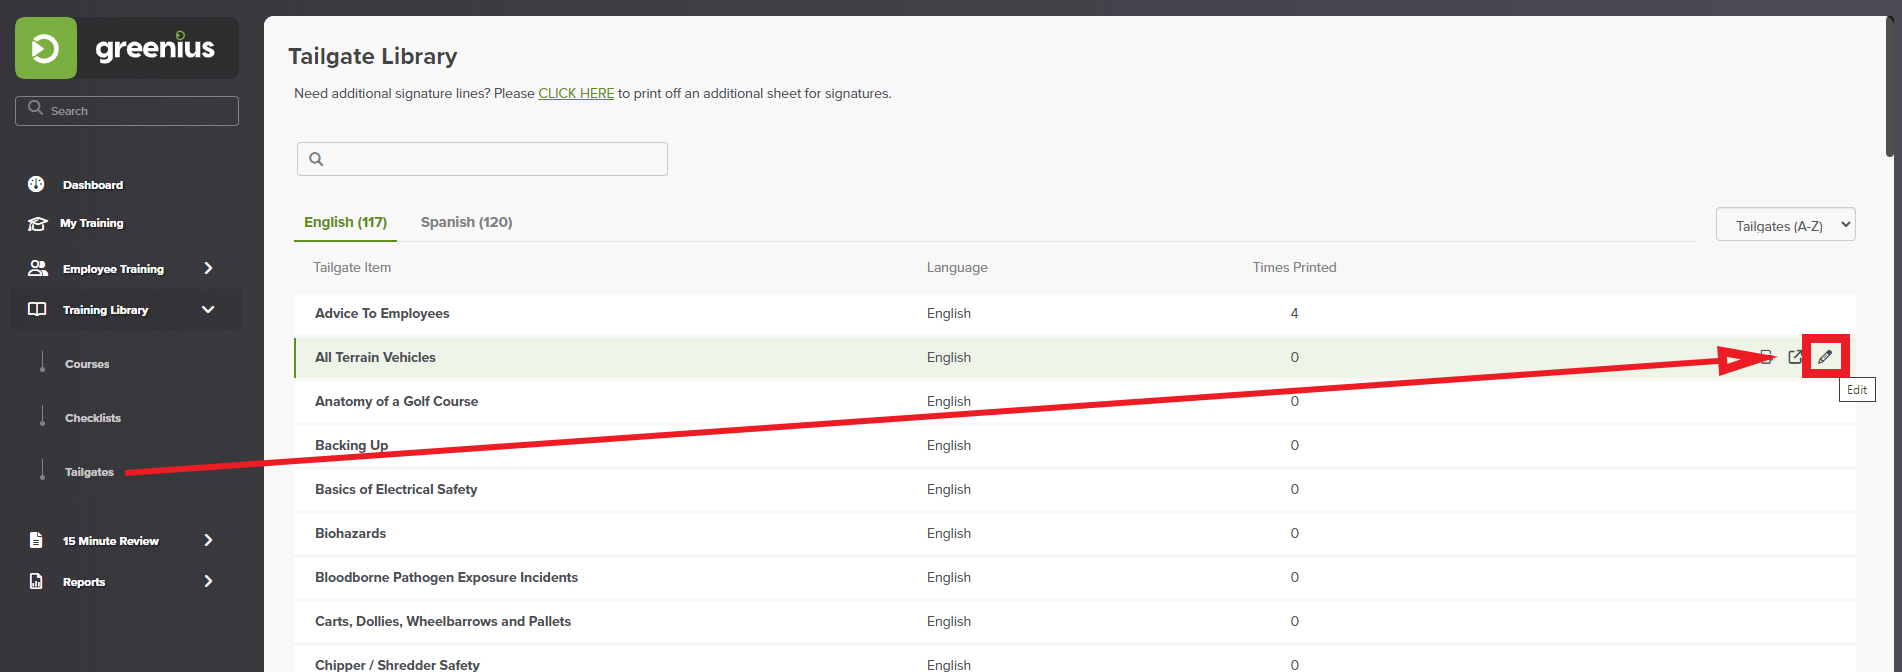Open the Advice To Employees tailgate
The image size is (1902, 672).
pyautogui.click(x=382, y=313)
